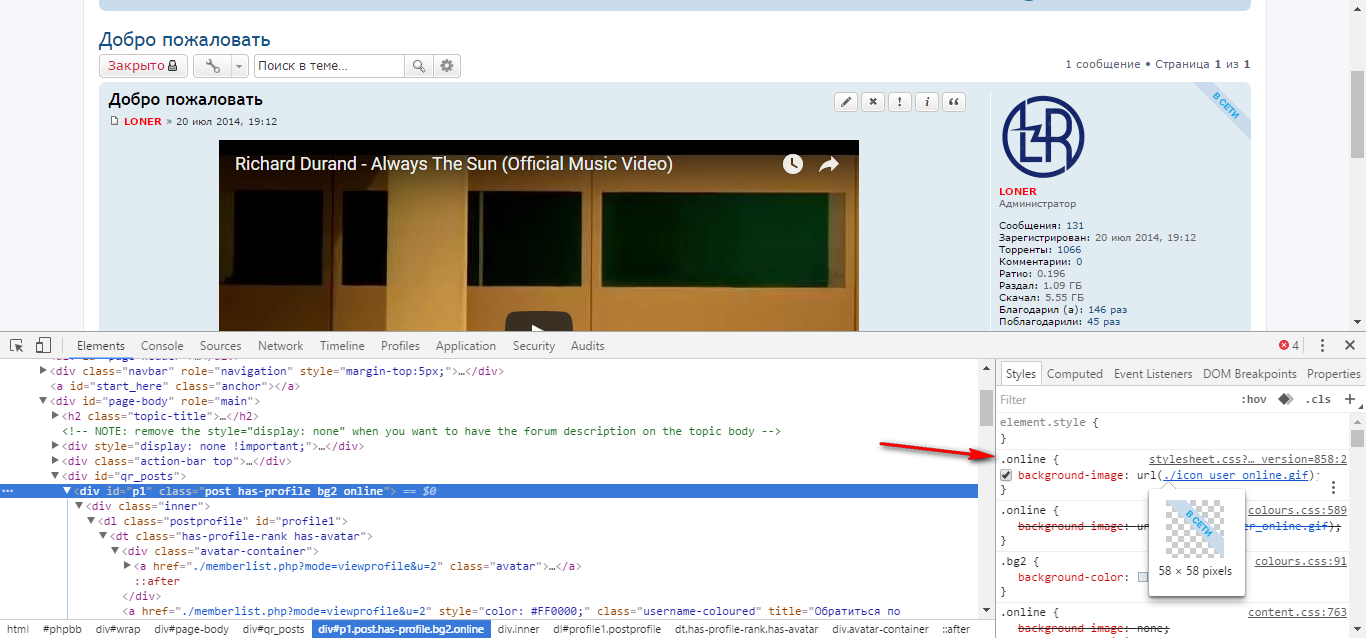Switch to the Sources tab
The height and width of the screenshot is (638, 1366).
[221, 346]
